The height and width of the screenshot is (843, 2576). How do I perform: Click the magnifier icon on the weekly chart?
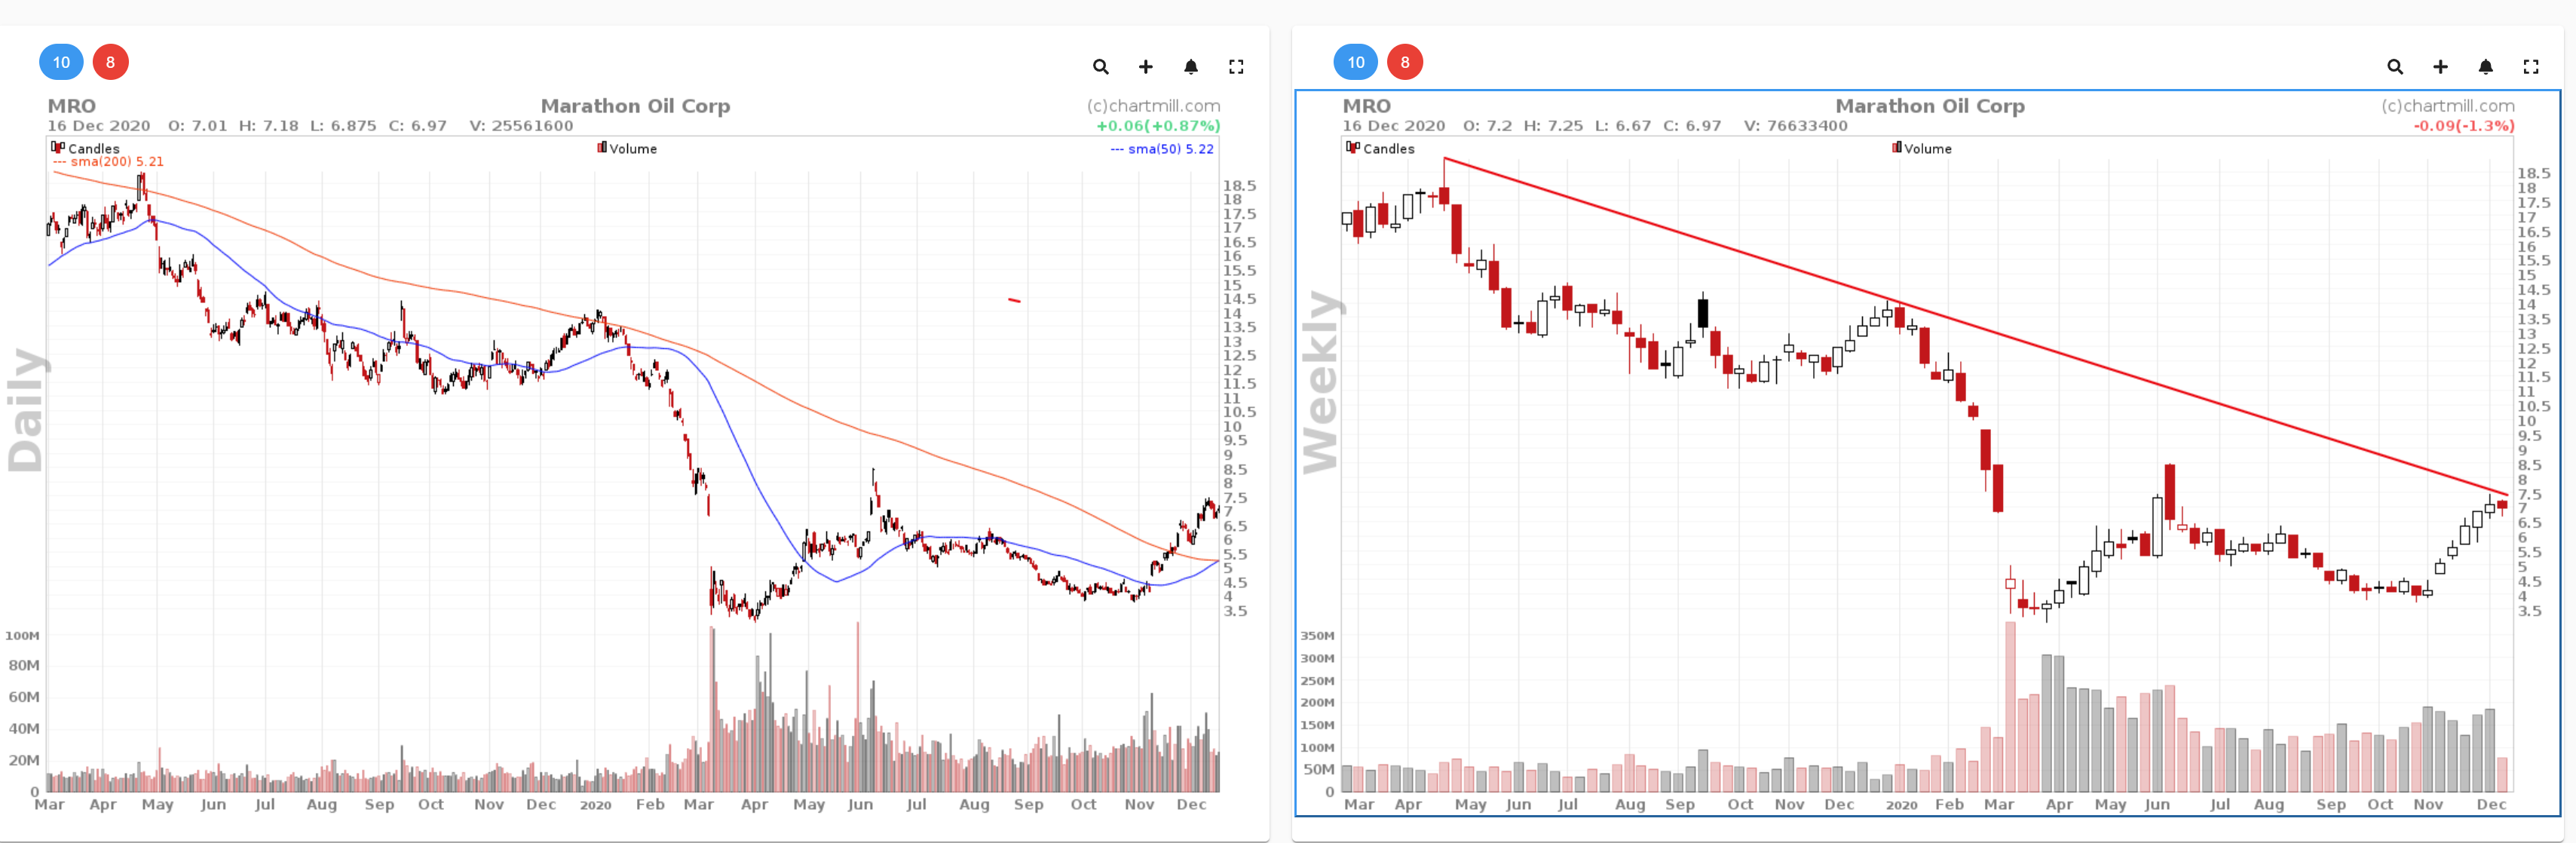[2395, 67]
